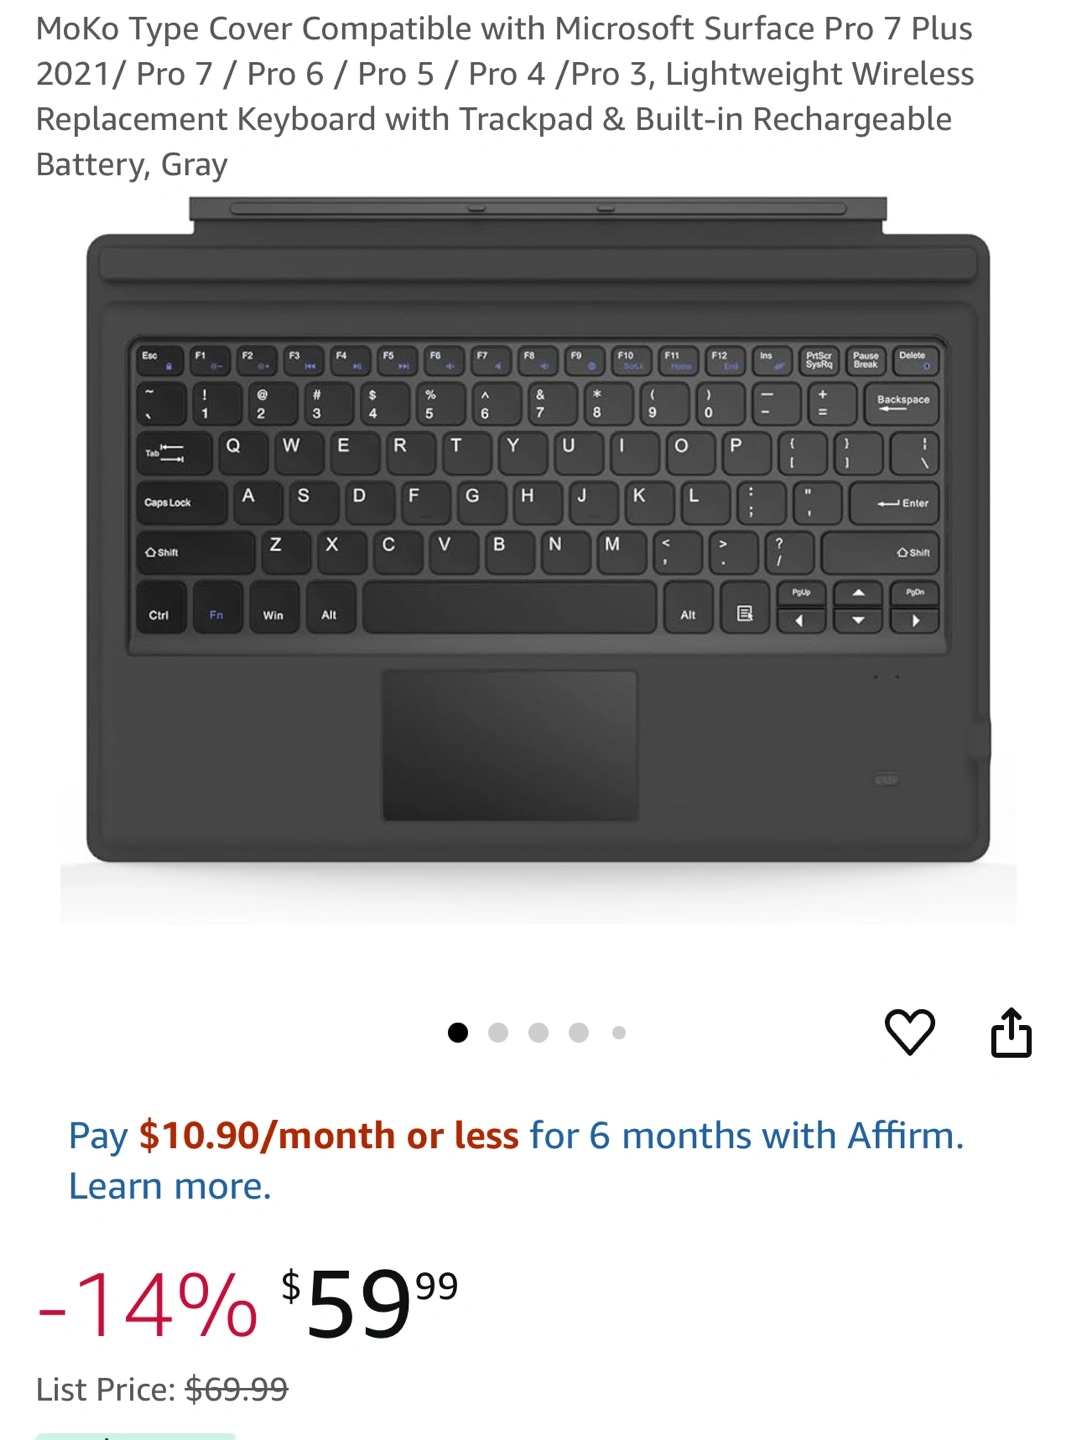1077x1440 pixels.
Task: Select the first filled image carousel dot
Action: (458, 1033)
